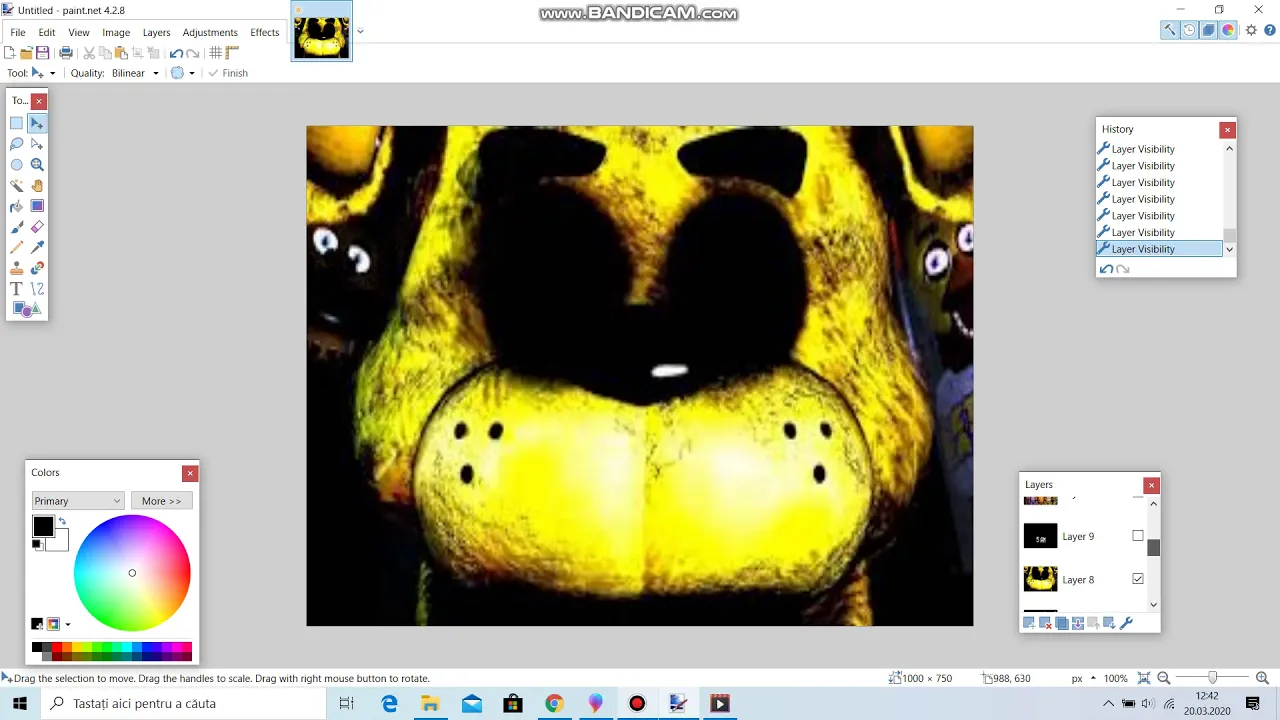Select the Rectangle Select tool
The width and height of the screenshot is (1280, 720).
click(16, 123)
